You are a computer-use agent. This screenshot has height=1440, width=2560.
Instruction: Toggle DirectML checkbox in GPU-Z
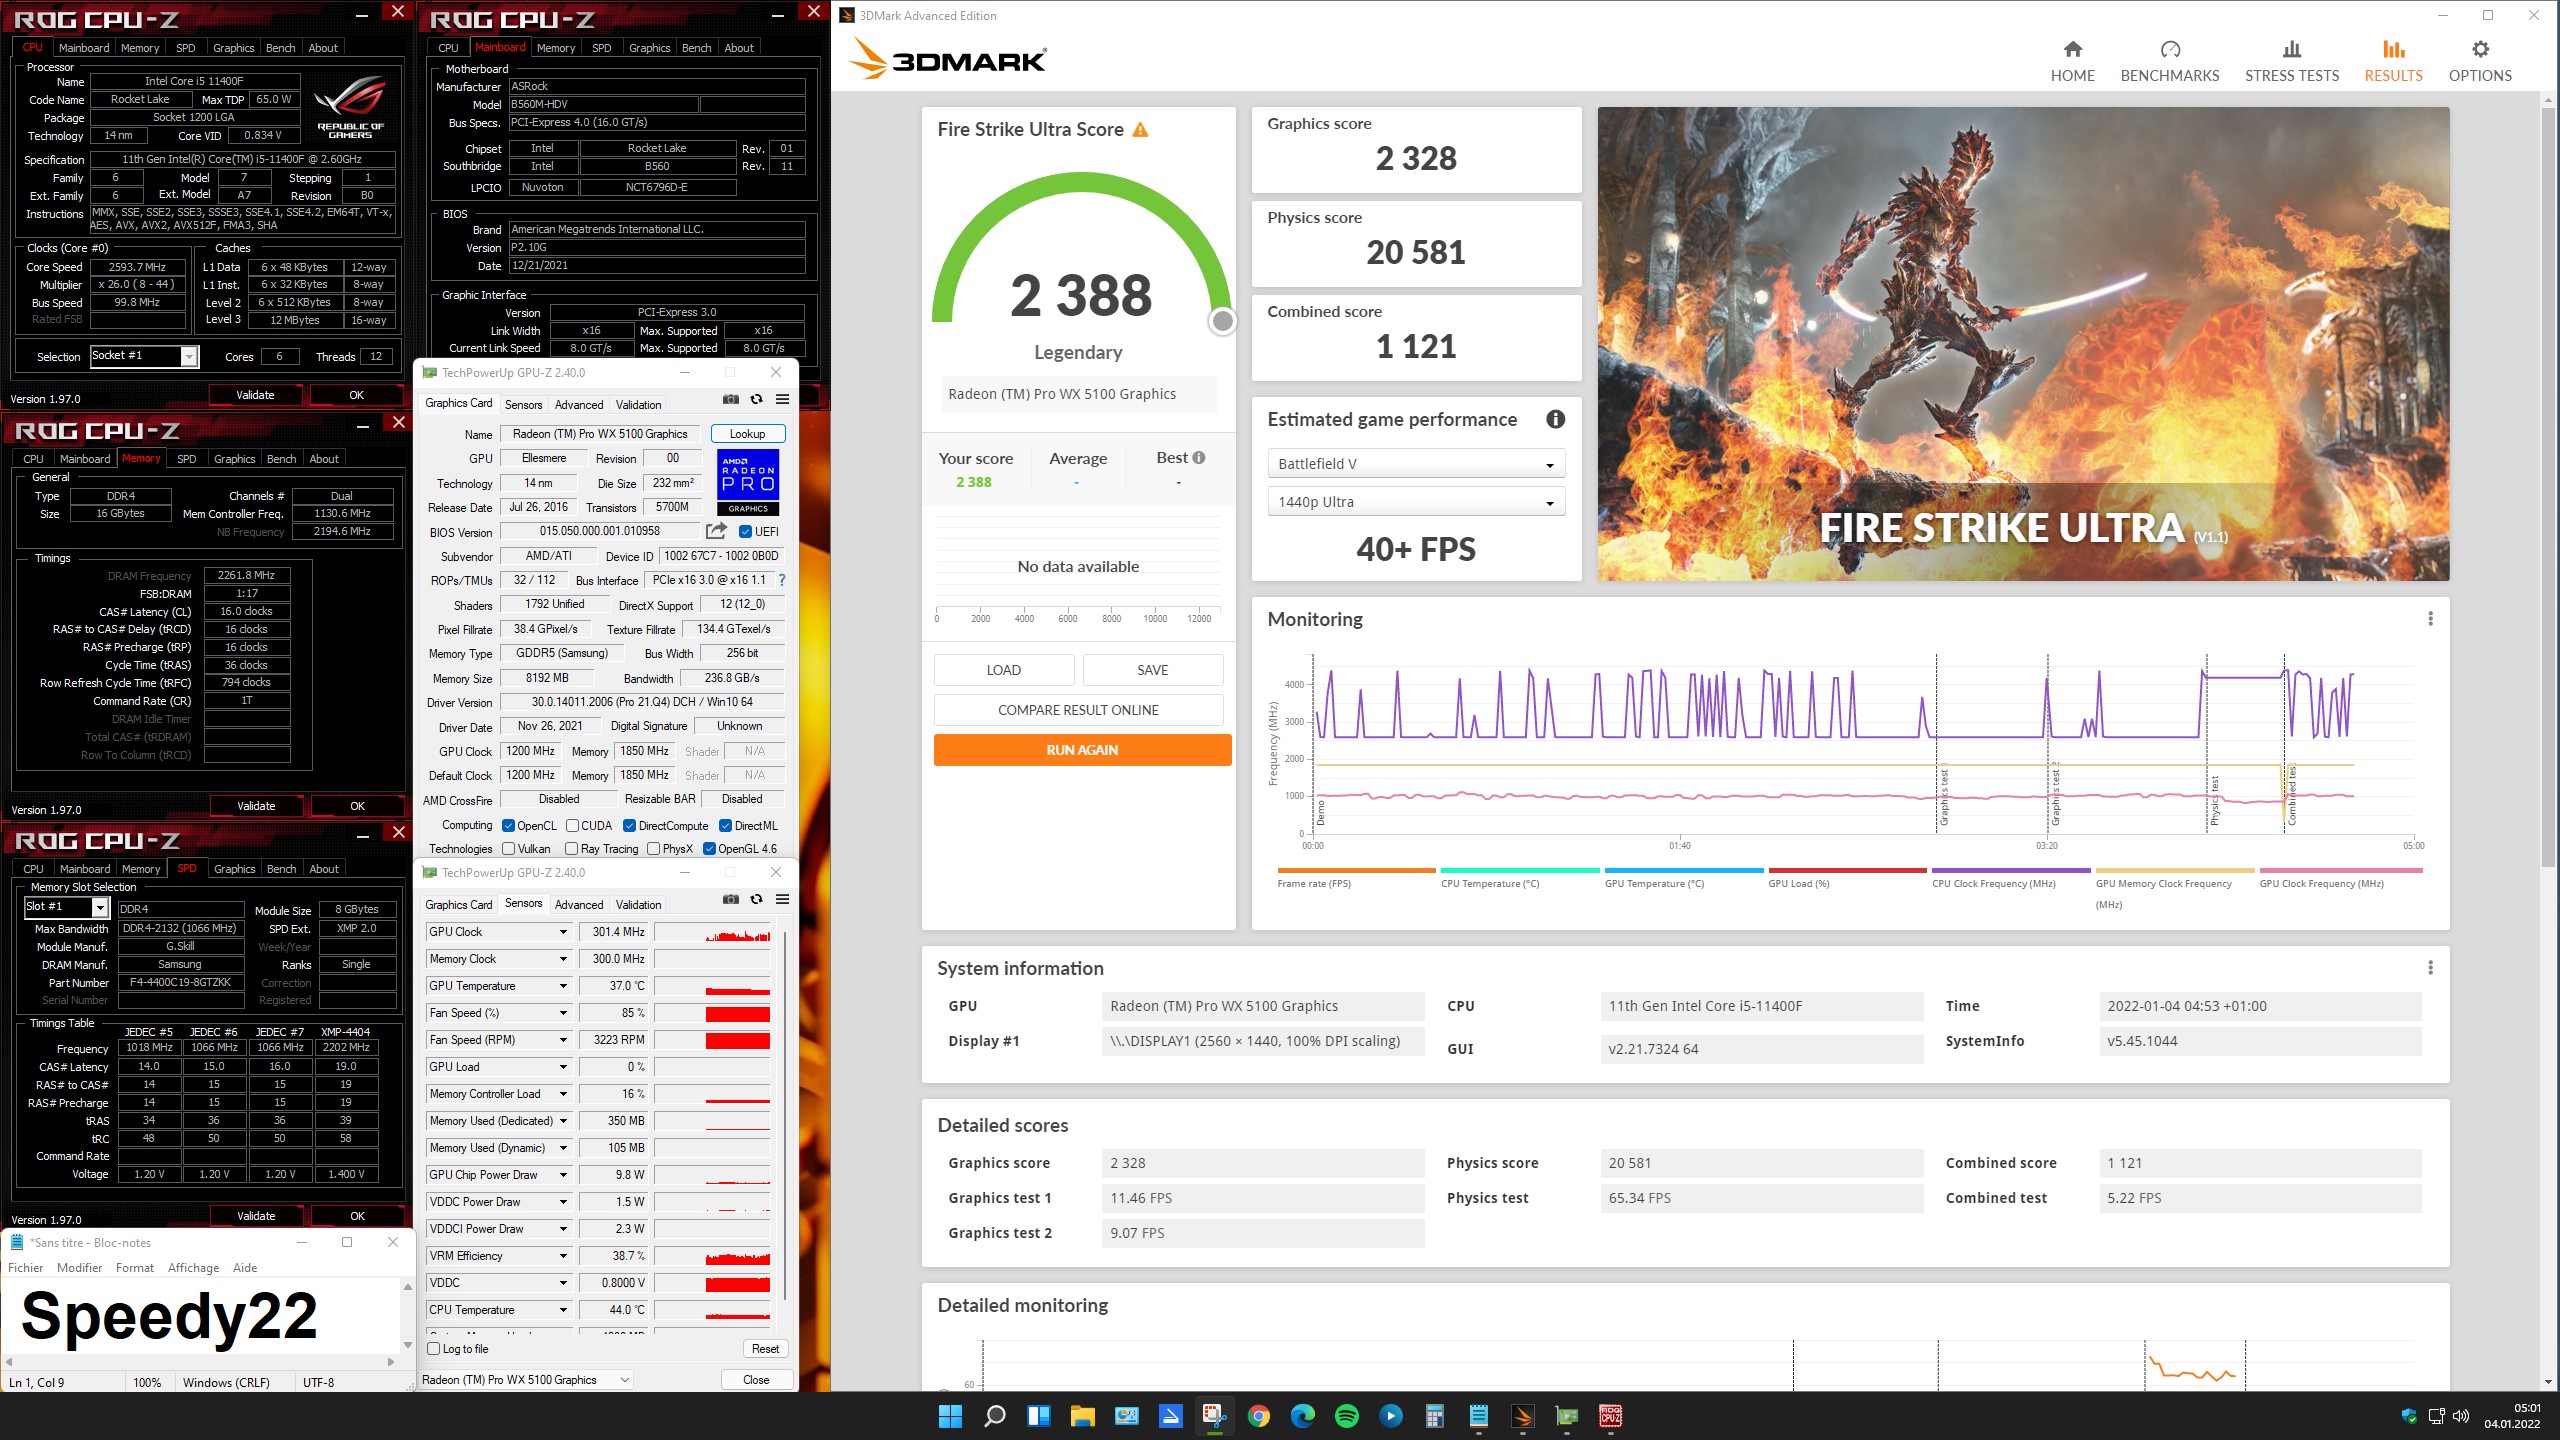pyautogui.click(x=725, y=825)
